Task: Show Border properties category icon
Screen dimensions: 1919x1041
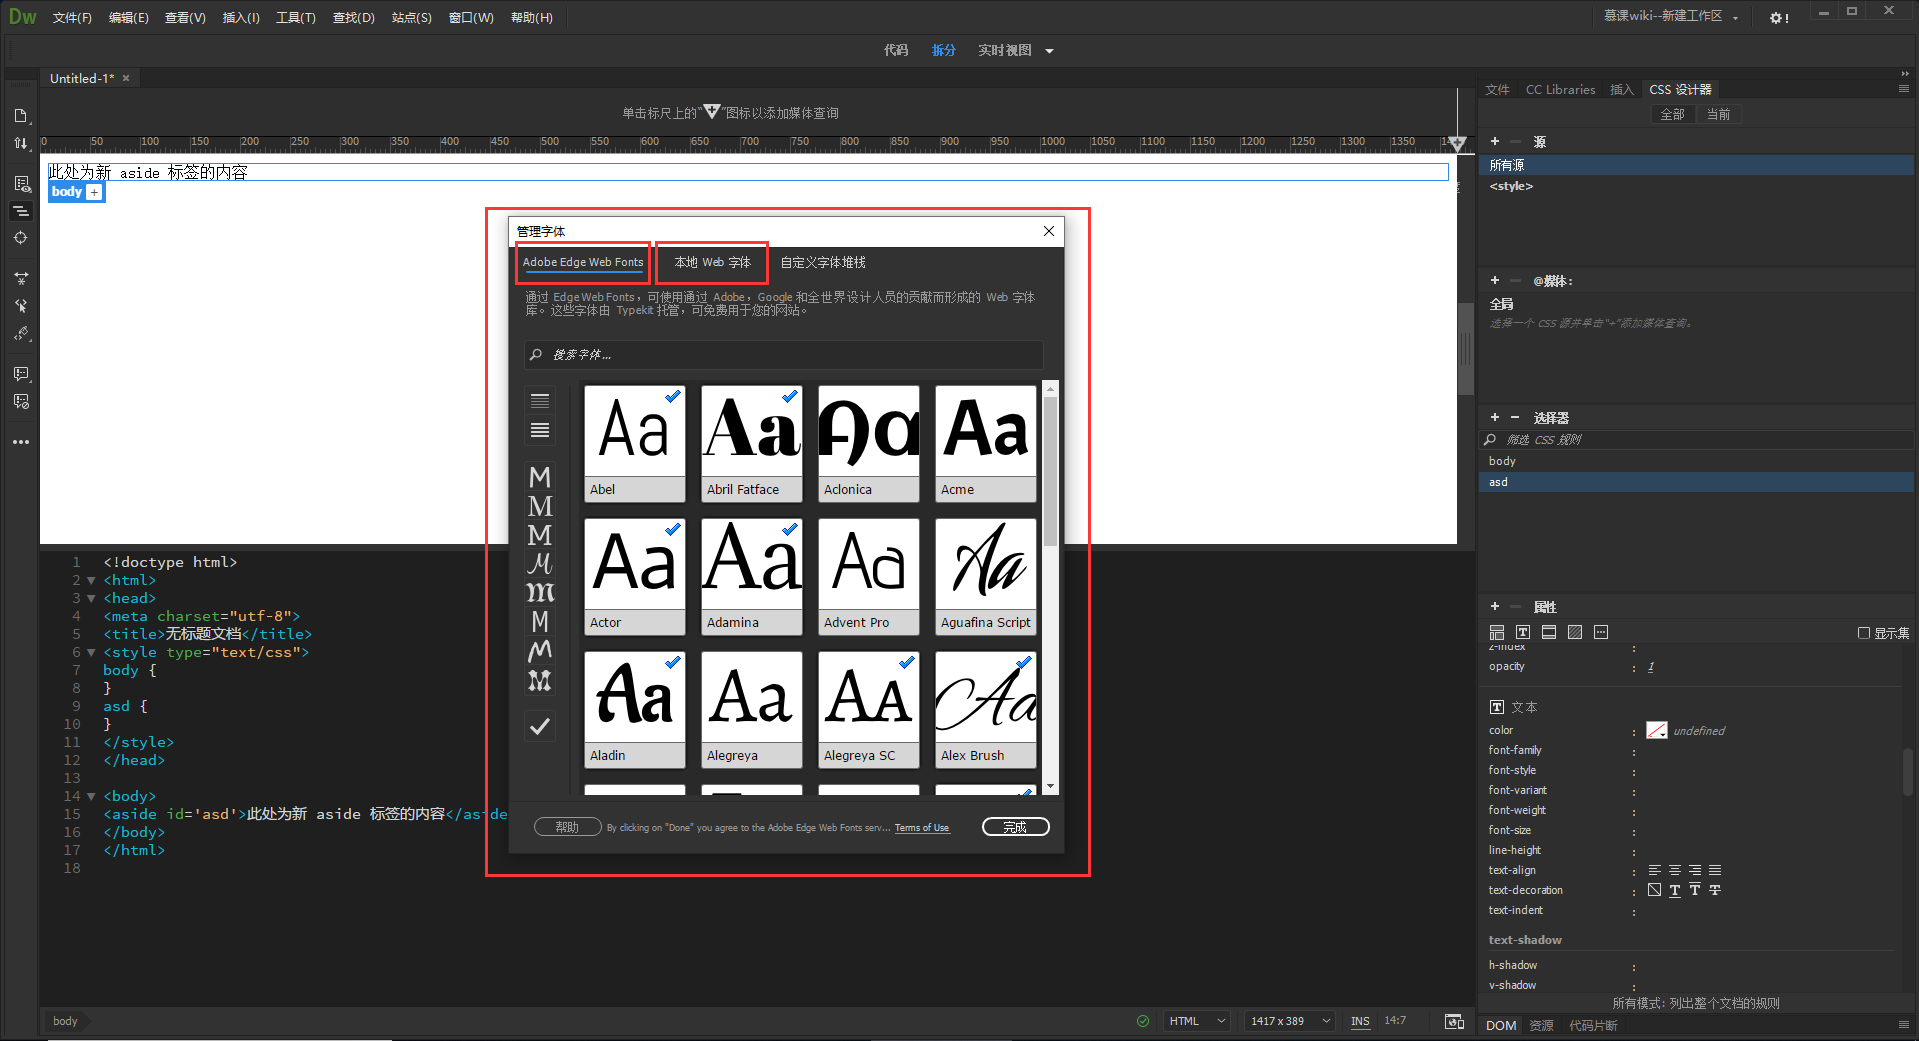Action: 1549,632
